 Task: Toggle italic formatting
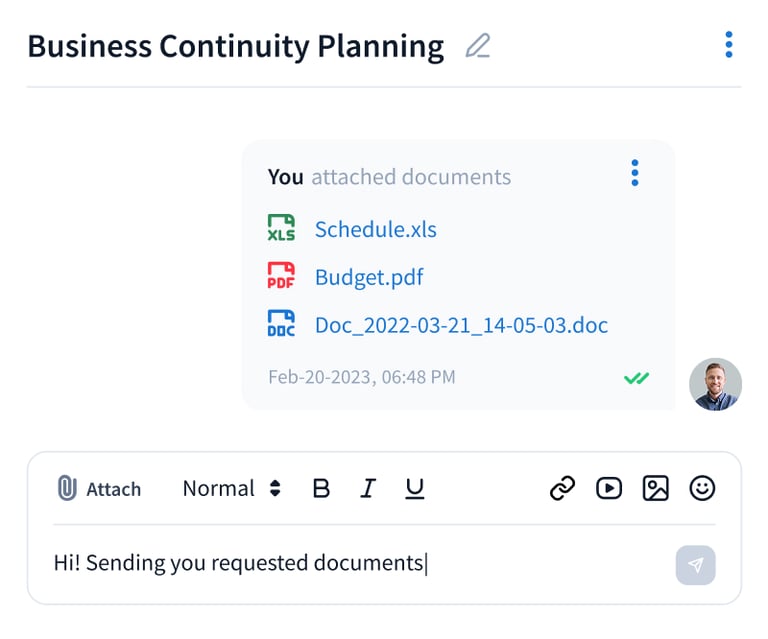(368, 489)
